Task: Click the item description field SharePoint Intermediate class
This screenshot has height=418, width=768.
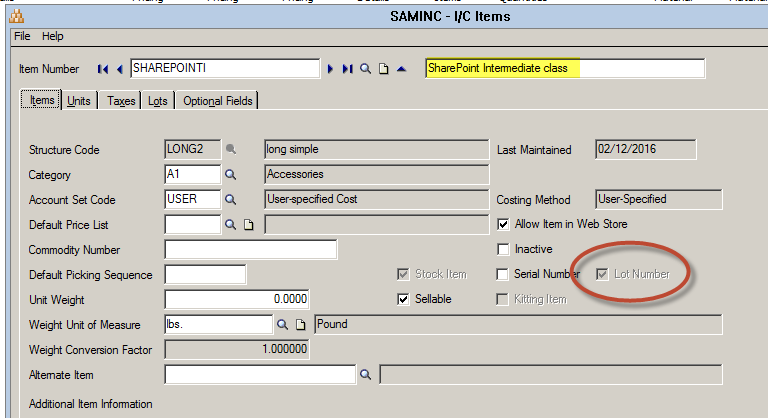Action: pos(565,69)
